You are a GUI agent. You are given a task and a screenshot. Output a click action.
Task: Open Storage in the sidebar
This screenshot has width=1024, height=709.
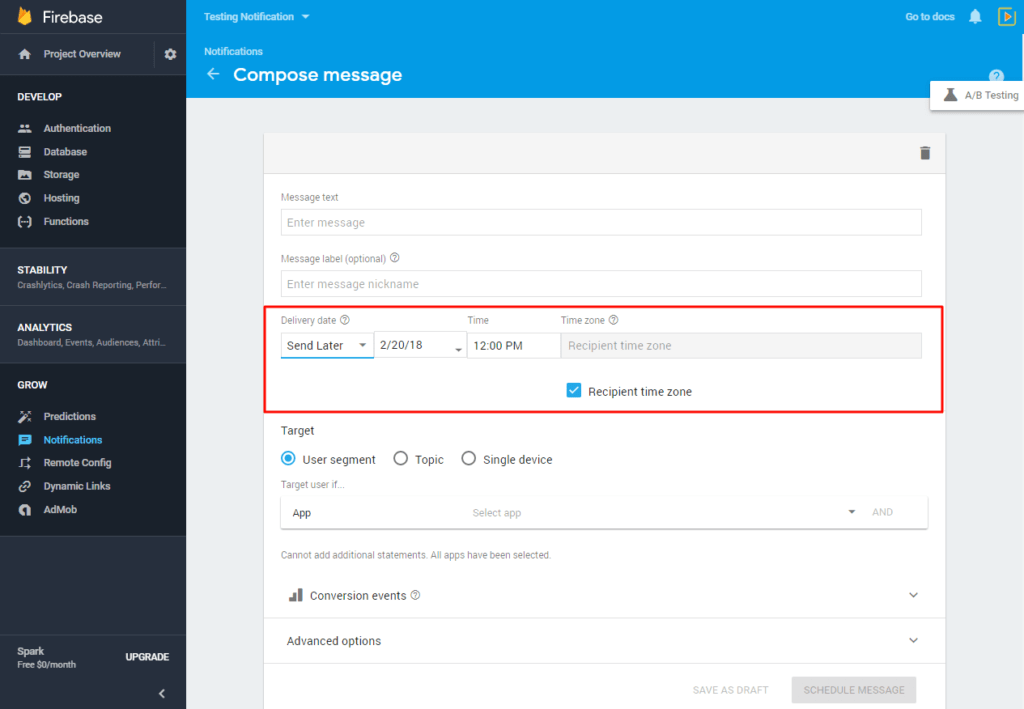(61, 175)
